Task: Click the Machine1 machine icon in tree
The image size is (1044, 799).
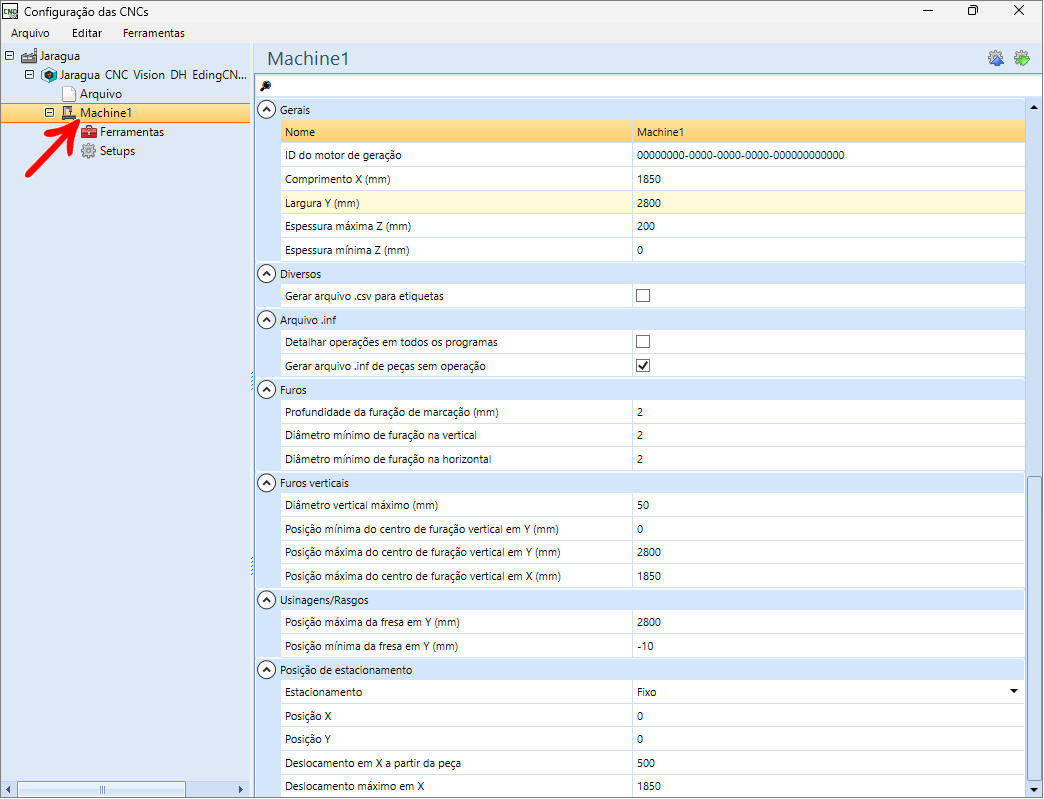Action: tap(69, 113)
